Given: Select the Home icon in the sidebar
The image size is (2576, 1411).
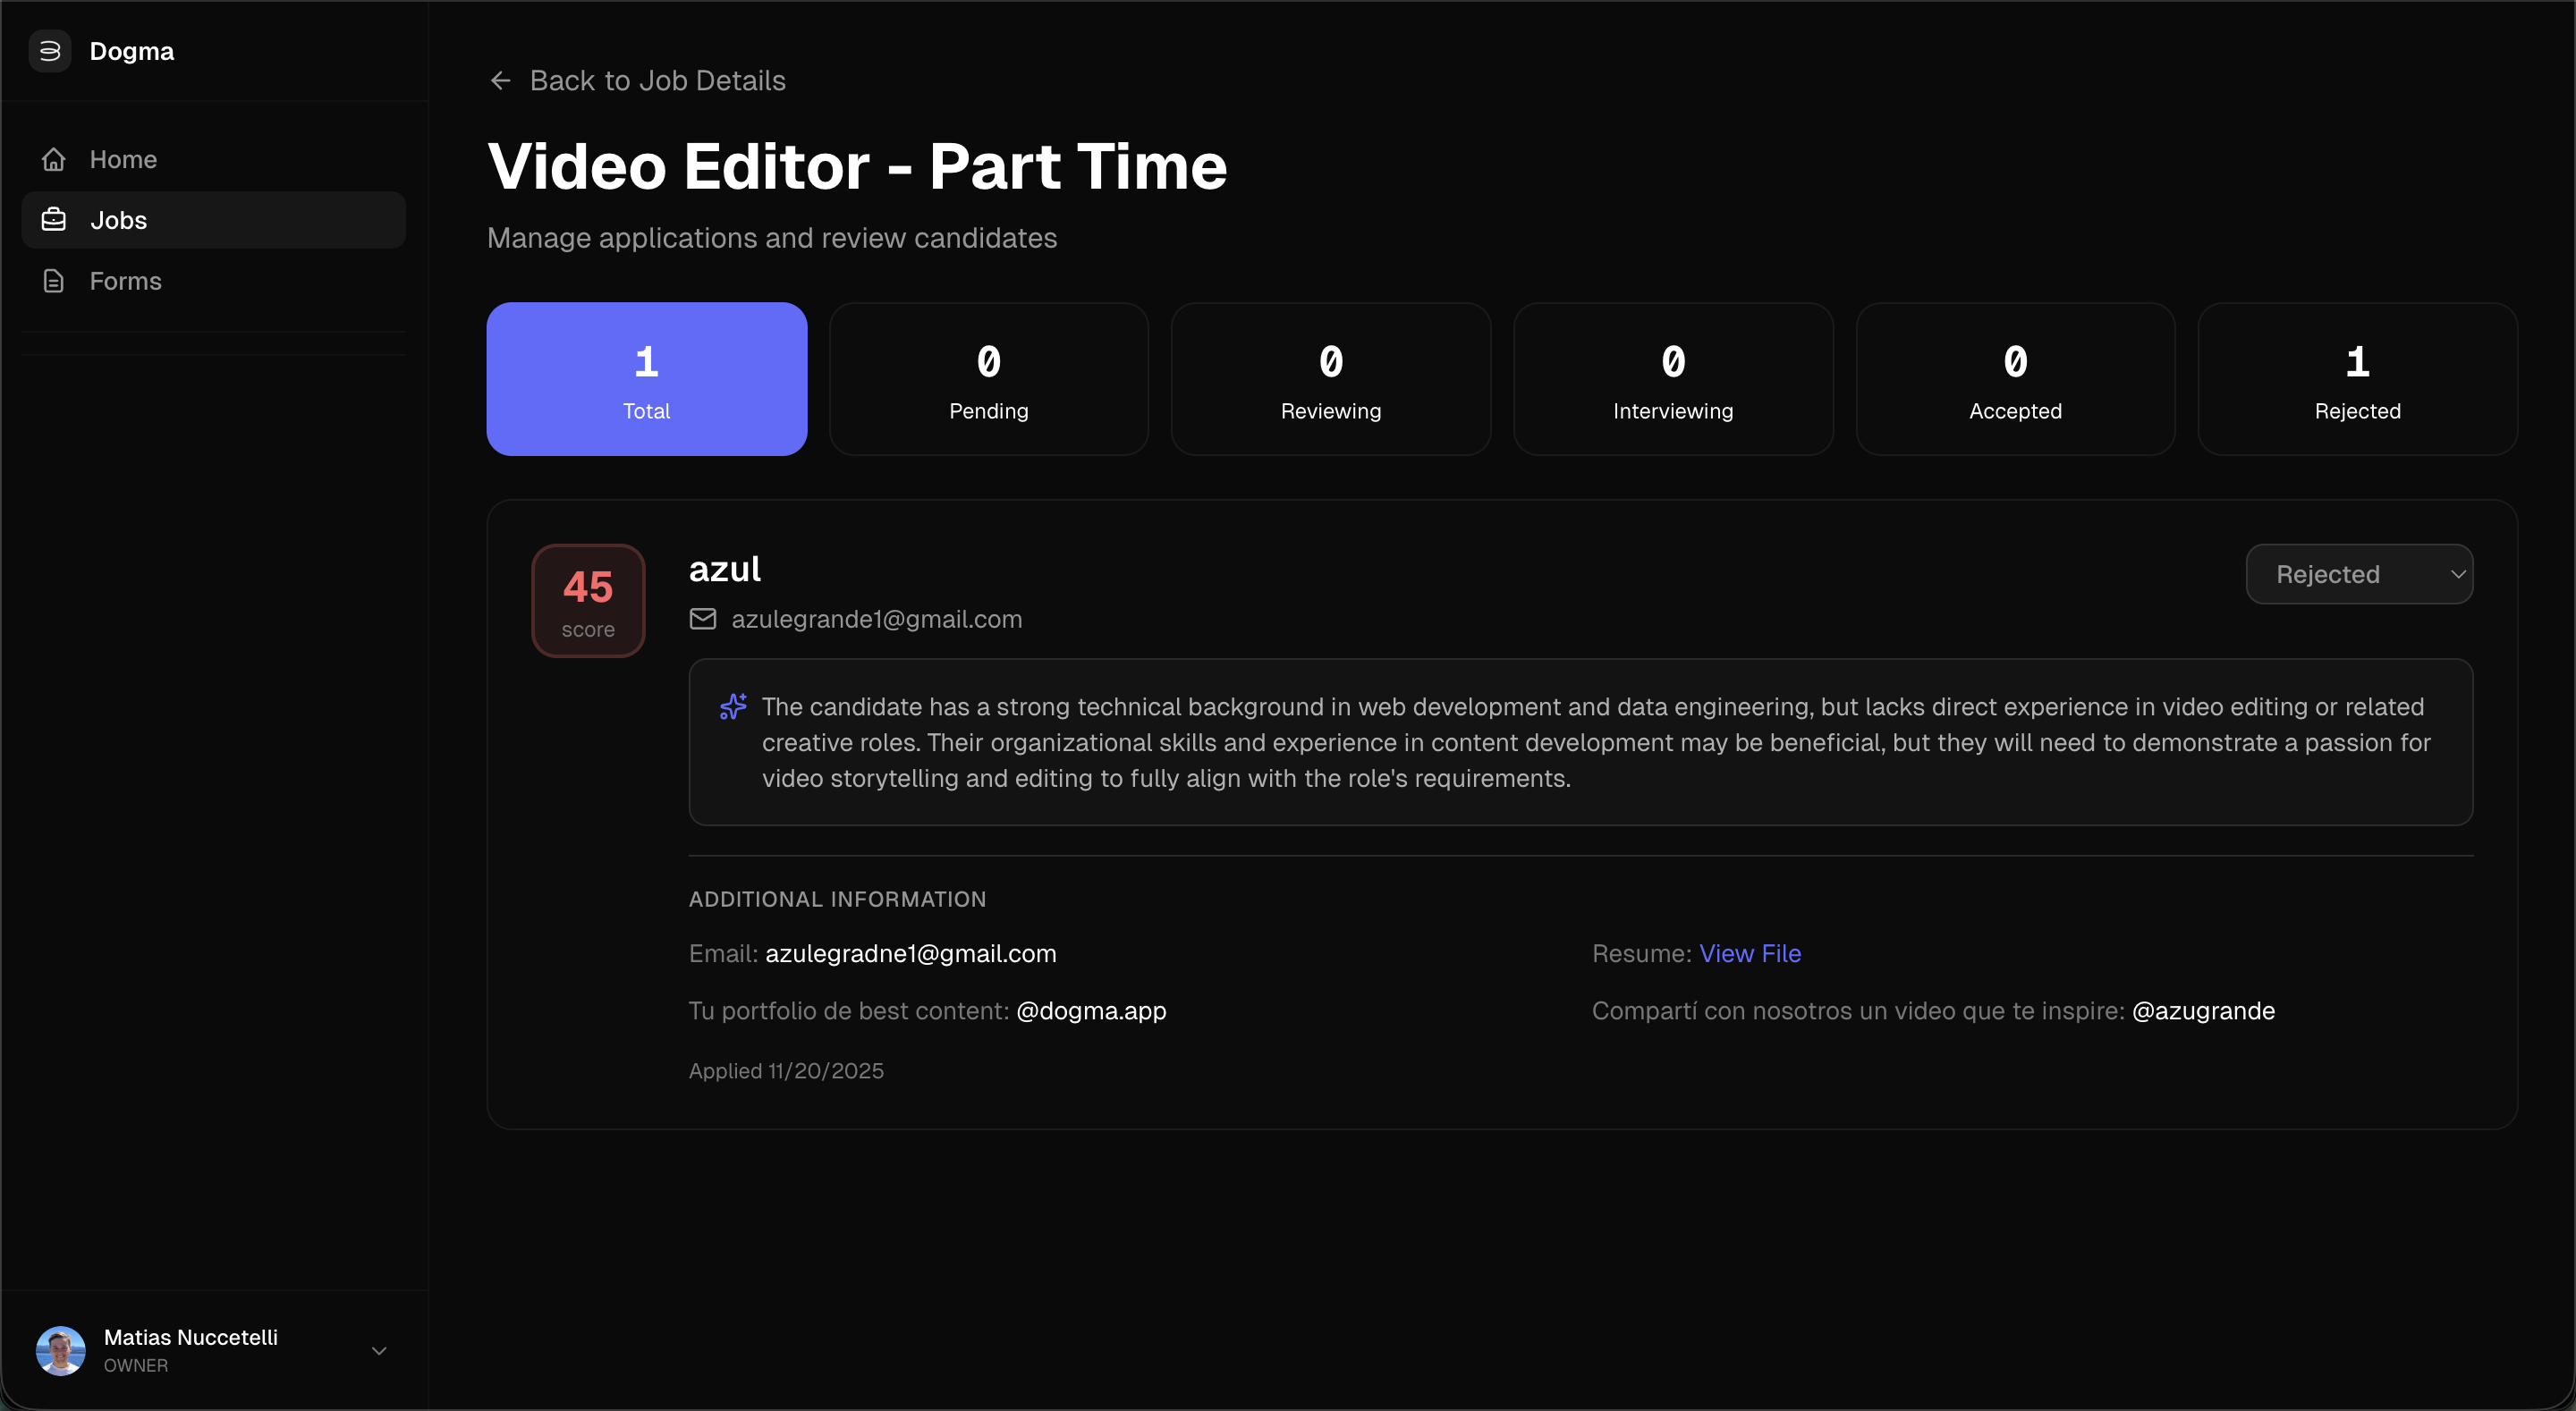Looking at the screenshot, I should click(x=53, y=159).
